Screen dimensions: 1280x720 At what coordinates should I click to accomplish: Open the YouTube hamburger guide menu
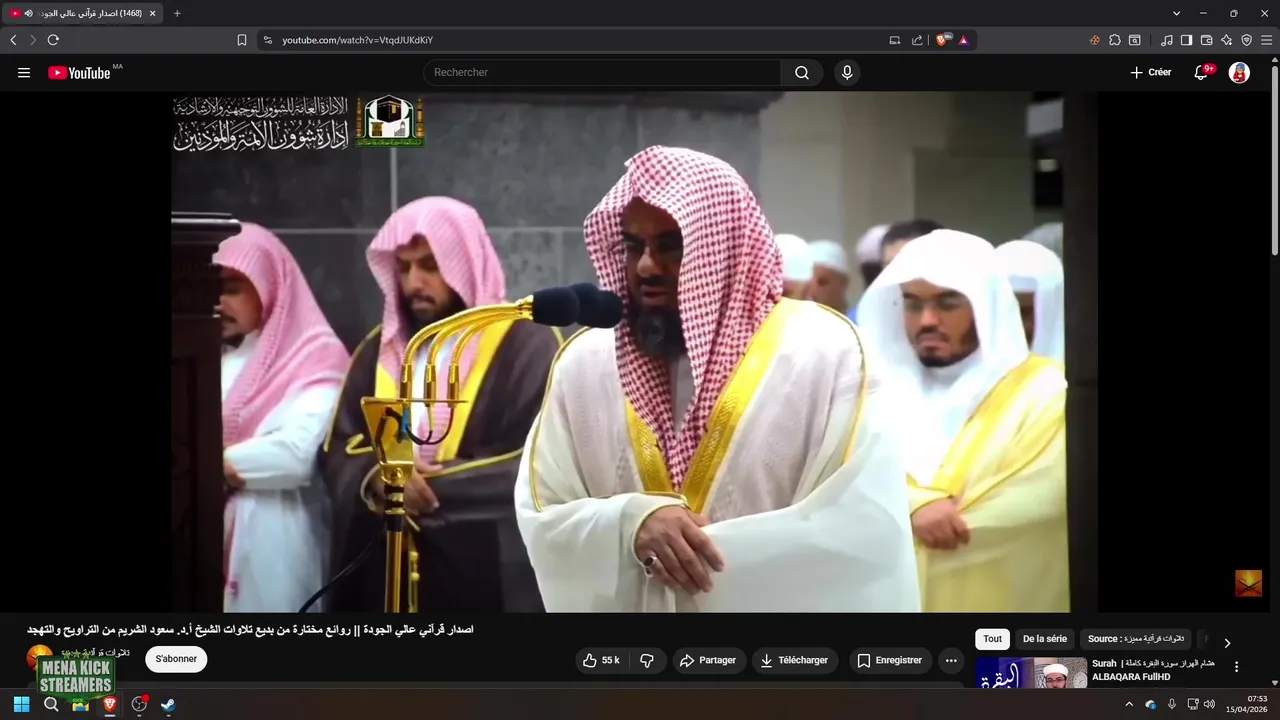(x=24, y=73)
